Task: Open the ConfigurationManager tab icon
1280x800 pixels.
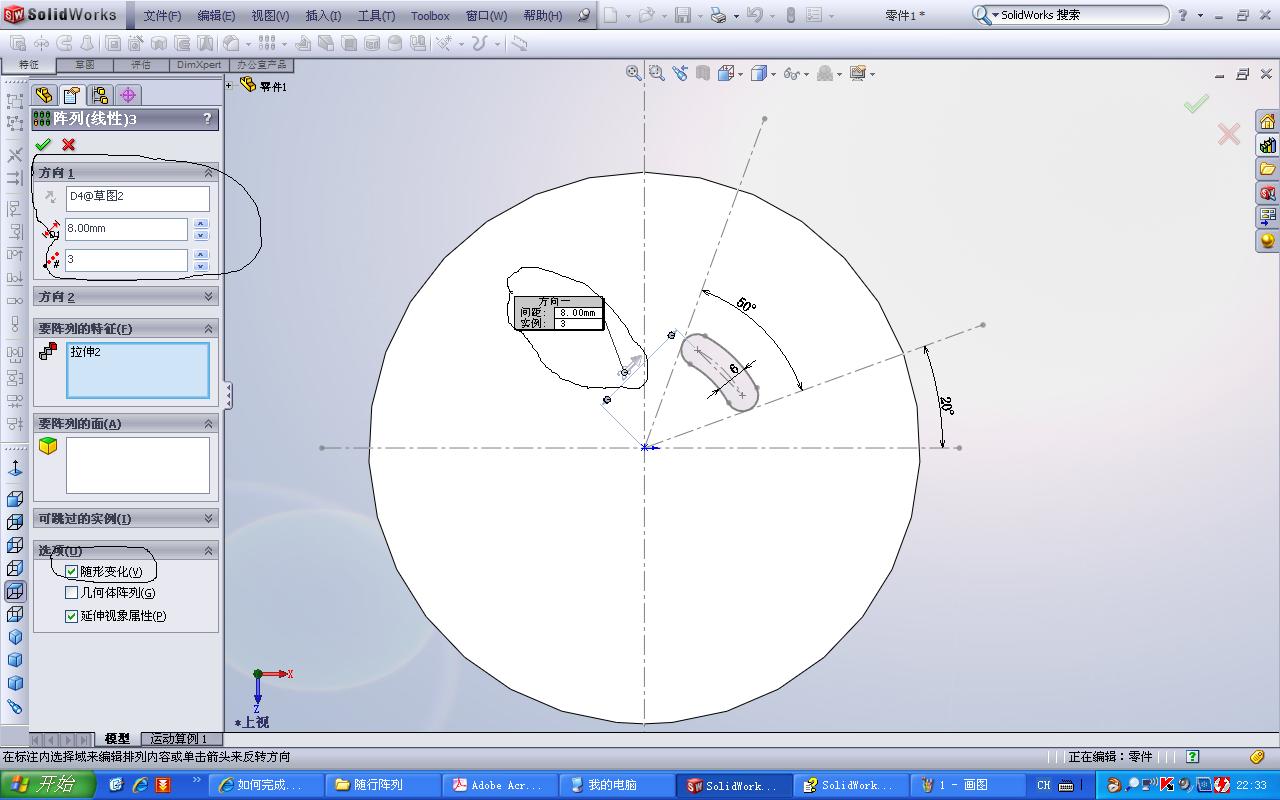Action: [99, 95]
